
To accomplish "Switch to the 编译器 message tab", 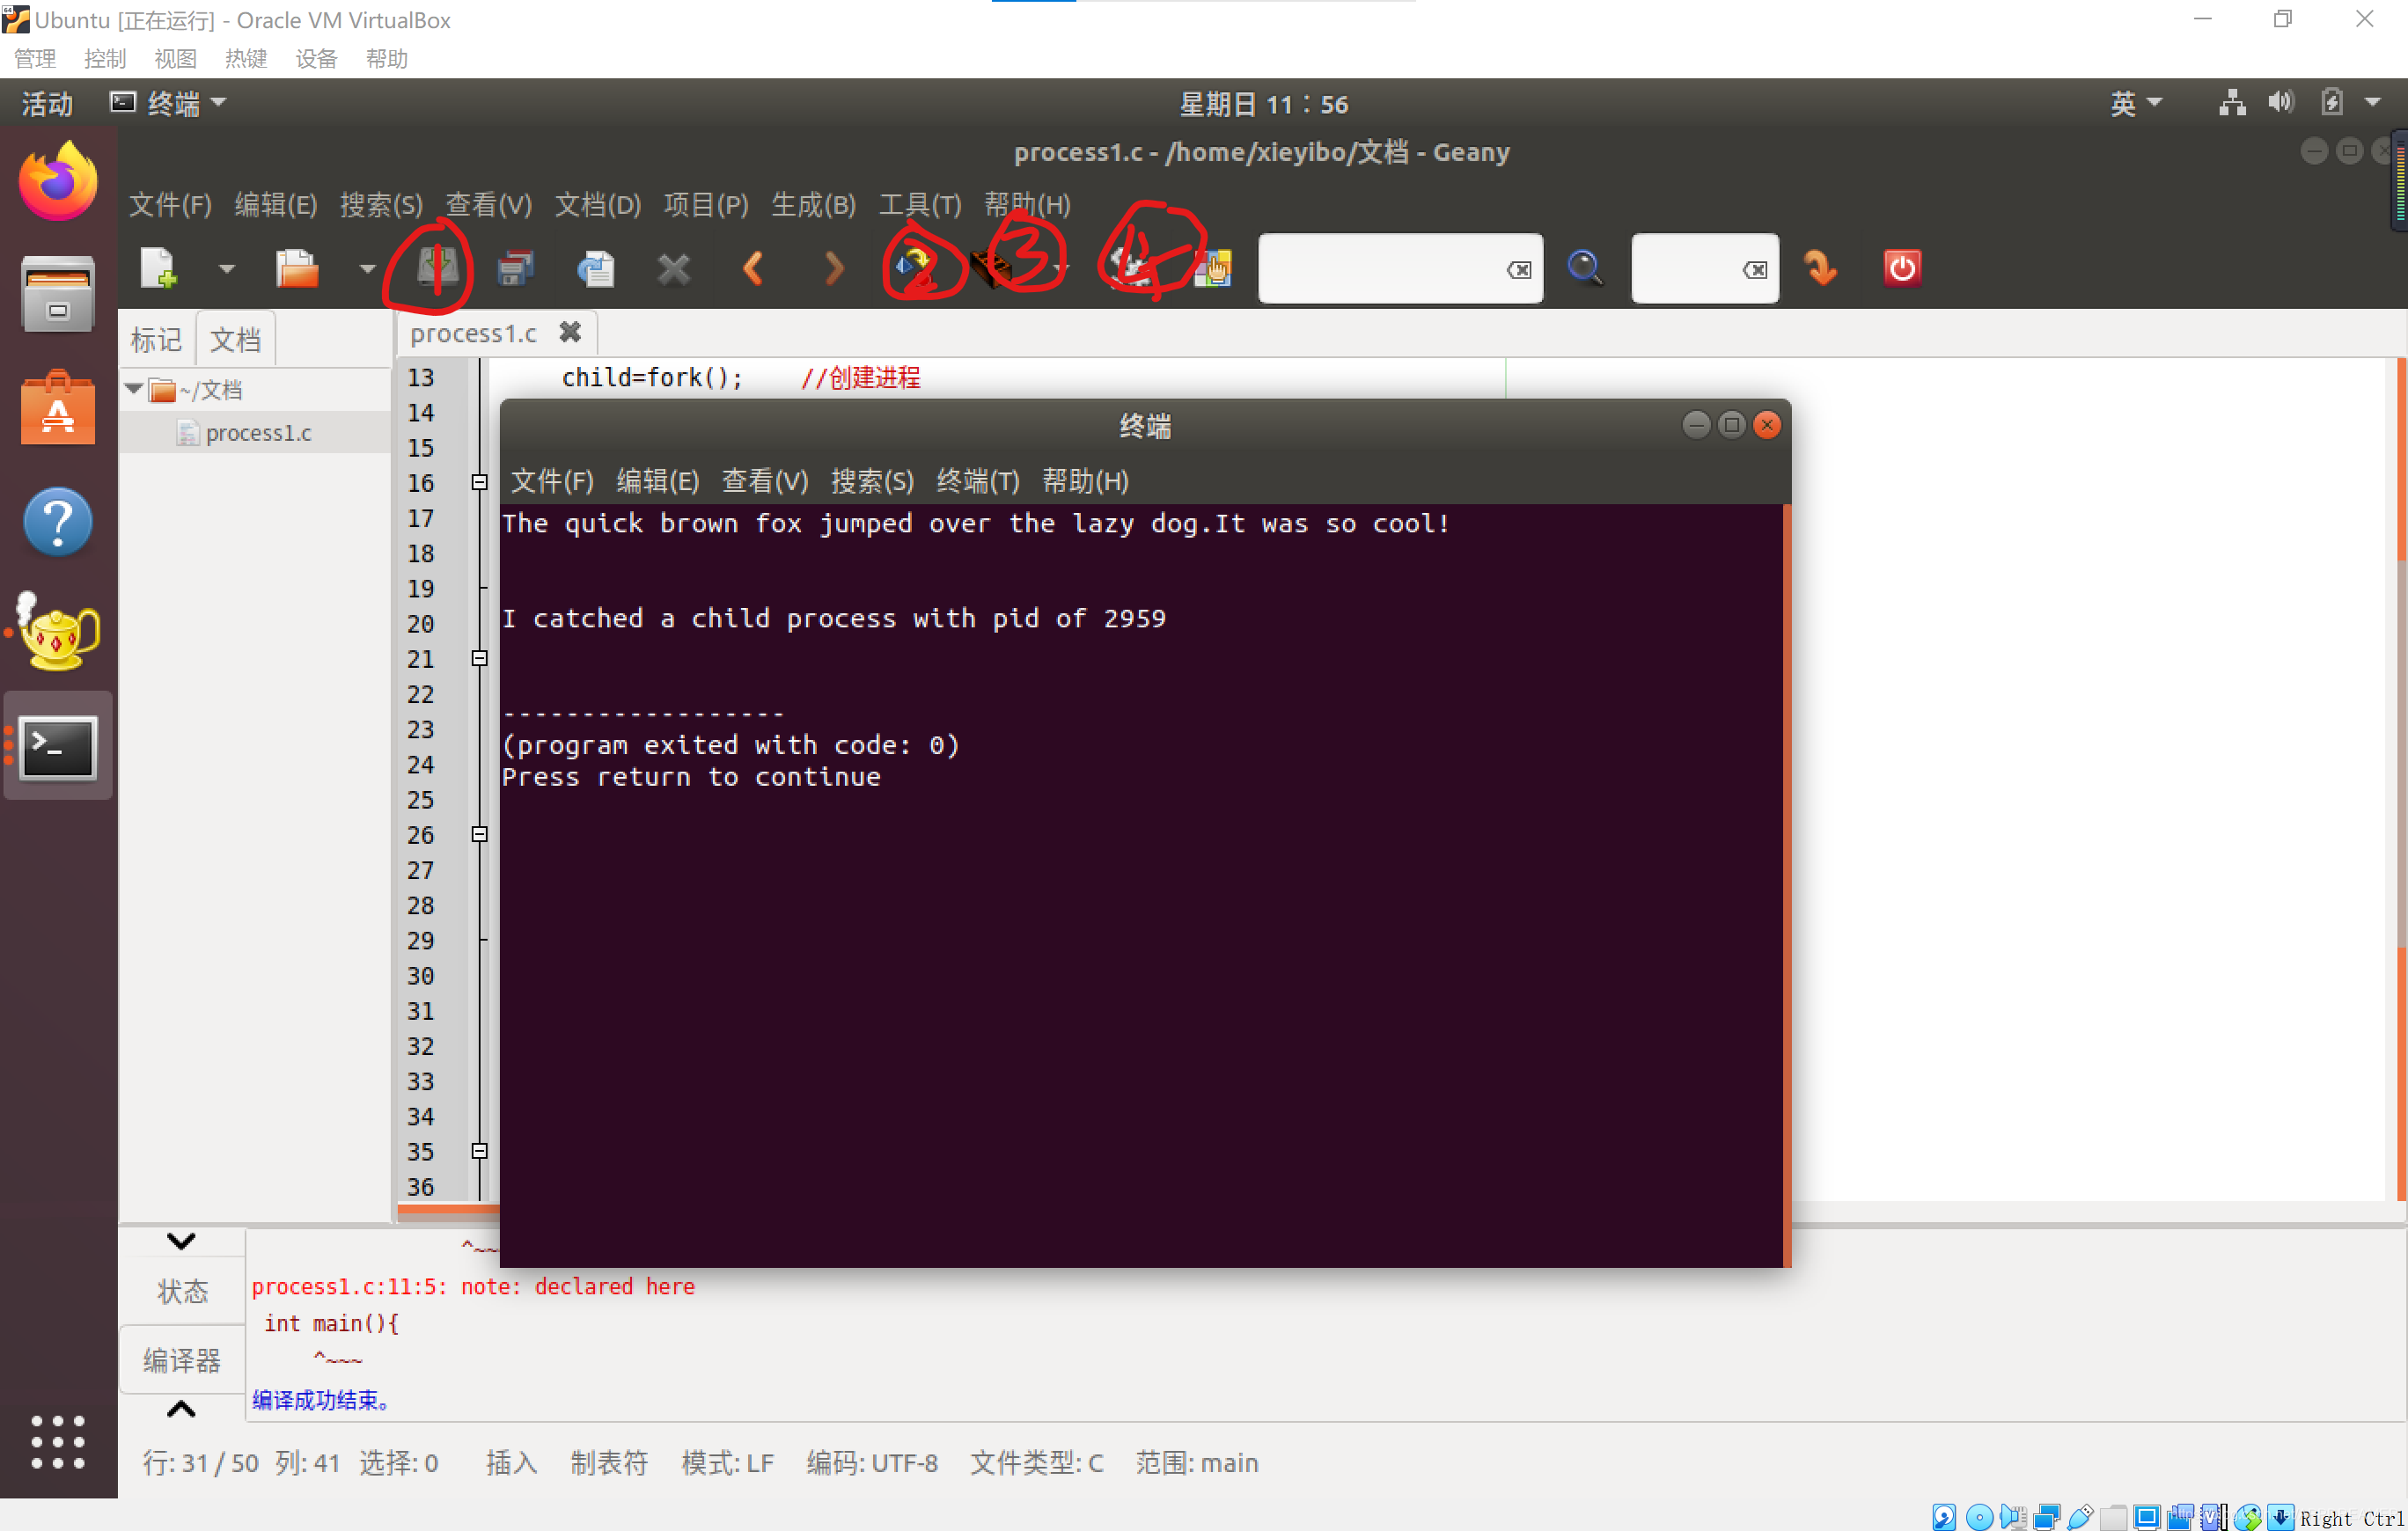I will [x=182, y=1360].
